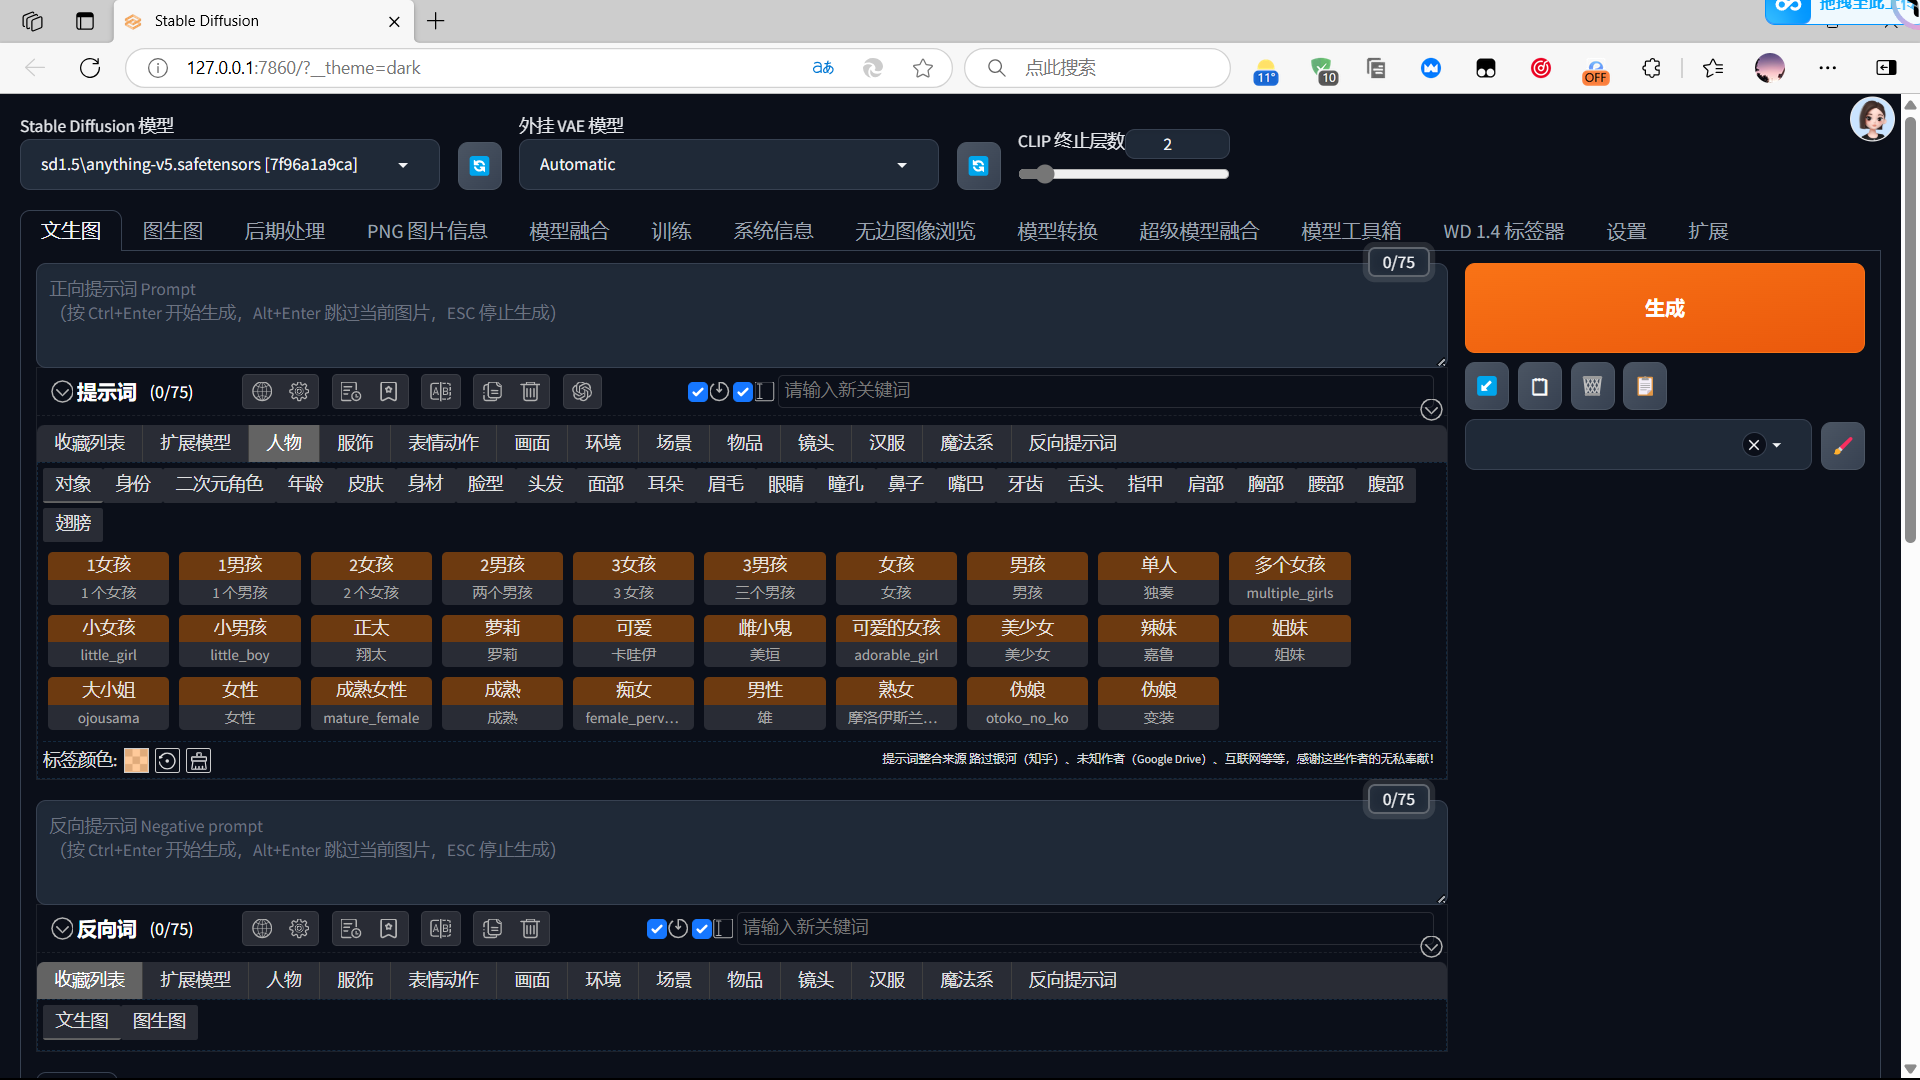Viewport: 1920px width, 1080px height.
Task: Click the clipboard paste-styles icon
Action: pyautogui.click(x=1645, y=387)
